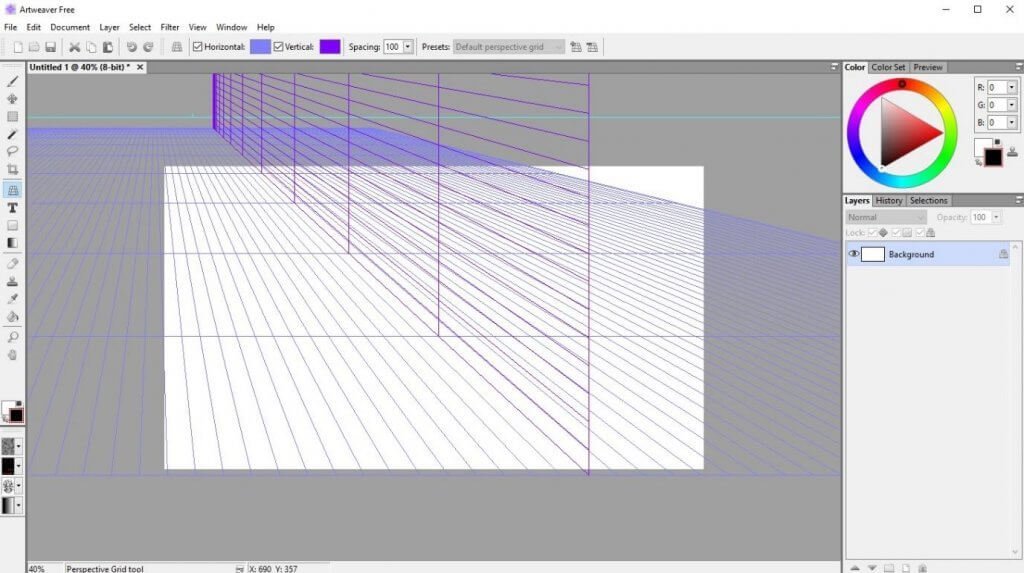Open the G color value dropdown
Viewport: 1024px width, 573px height.
tap(1012, 105)
